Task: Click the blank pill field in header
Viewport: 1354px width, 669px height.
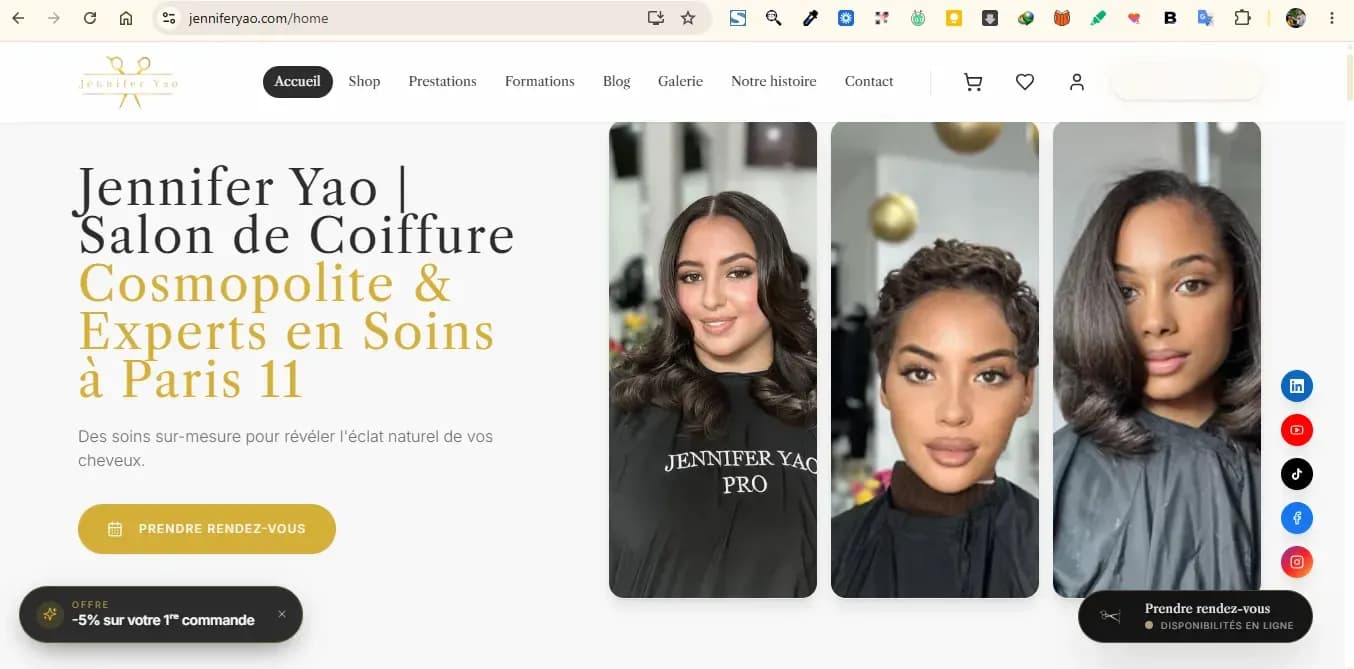Action: [1187, 83]
